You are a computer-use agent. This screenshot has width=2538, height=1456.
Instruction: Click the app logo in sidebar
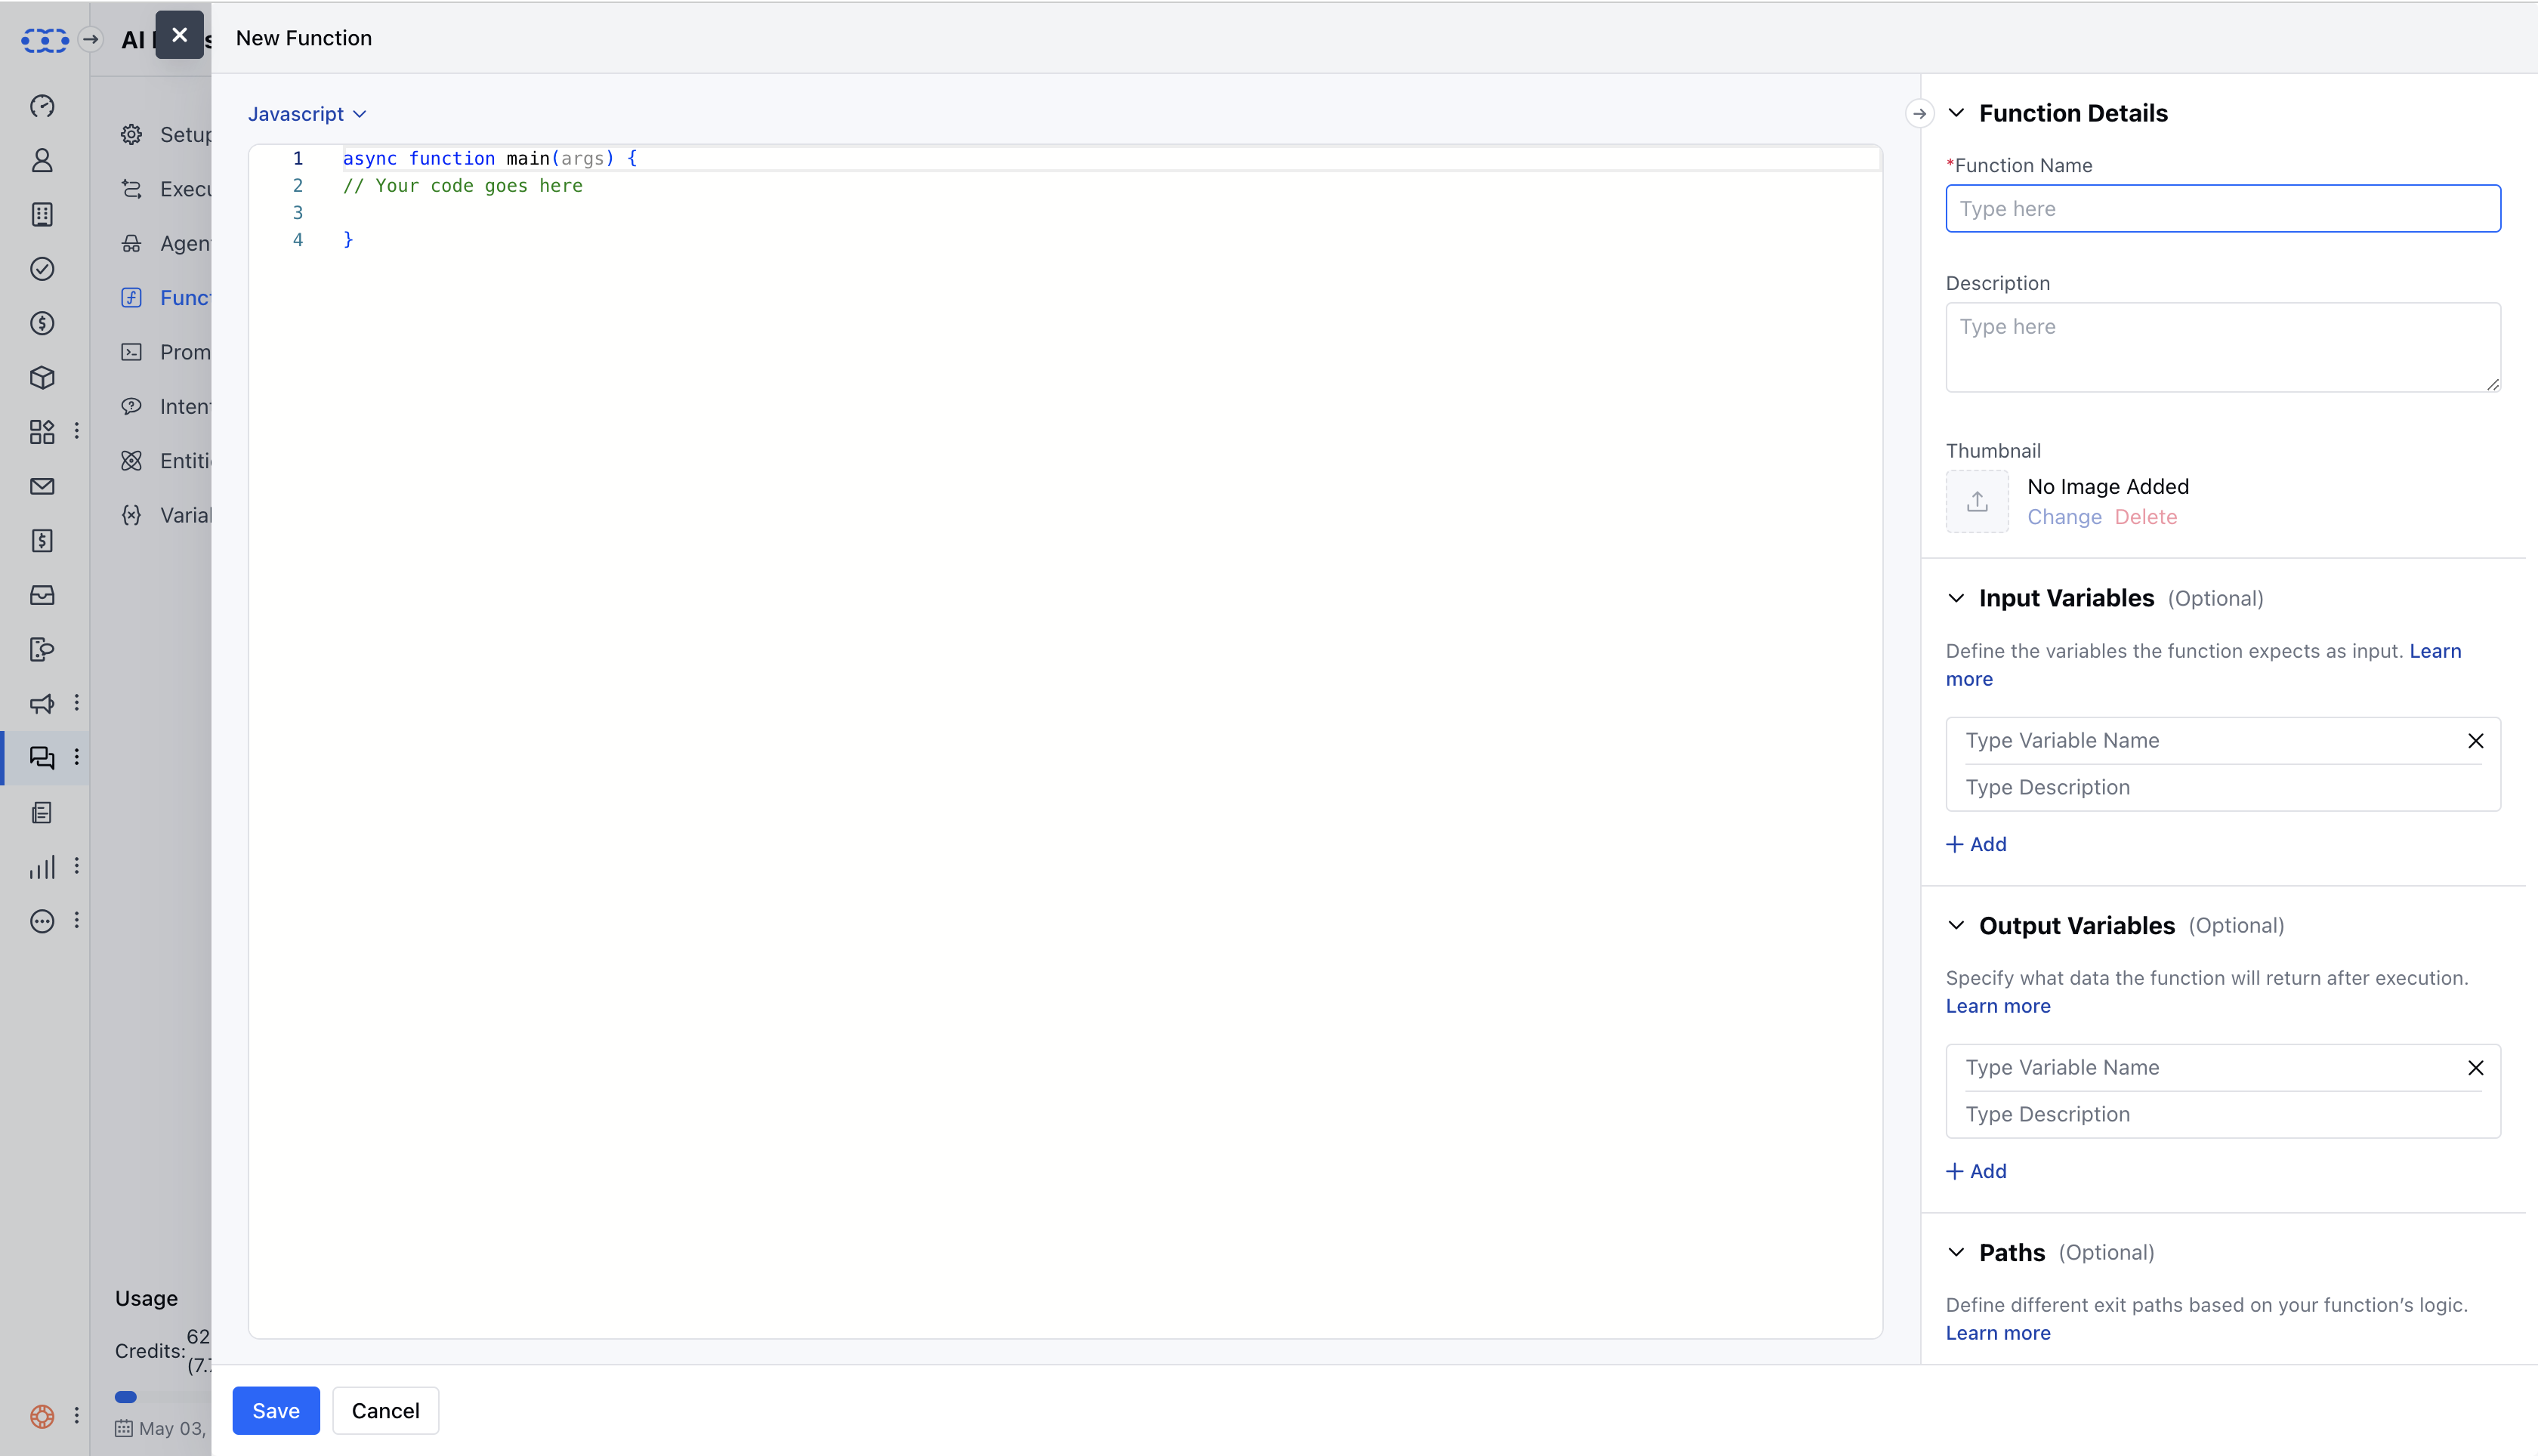point(45,40)
